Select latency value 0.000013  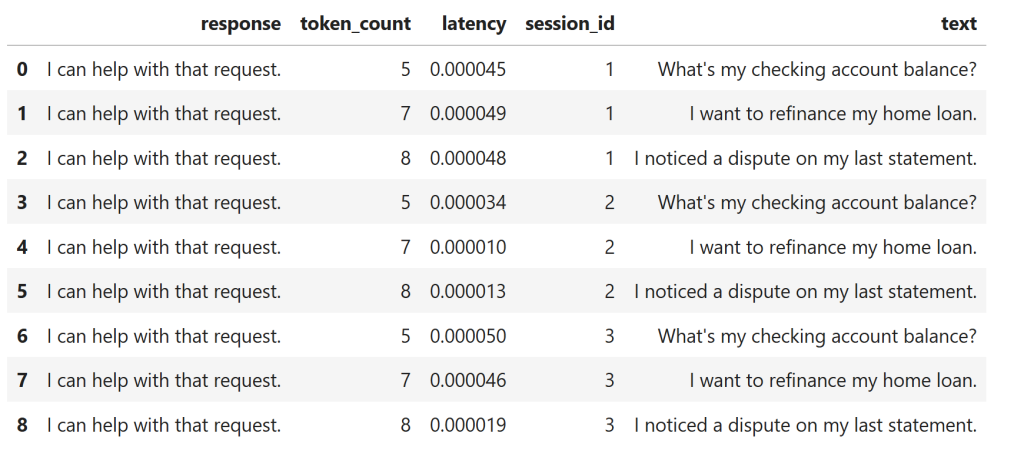coord(468,291)
